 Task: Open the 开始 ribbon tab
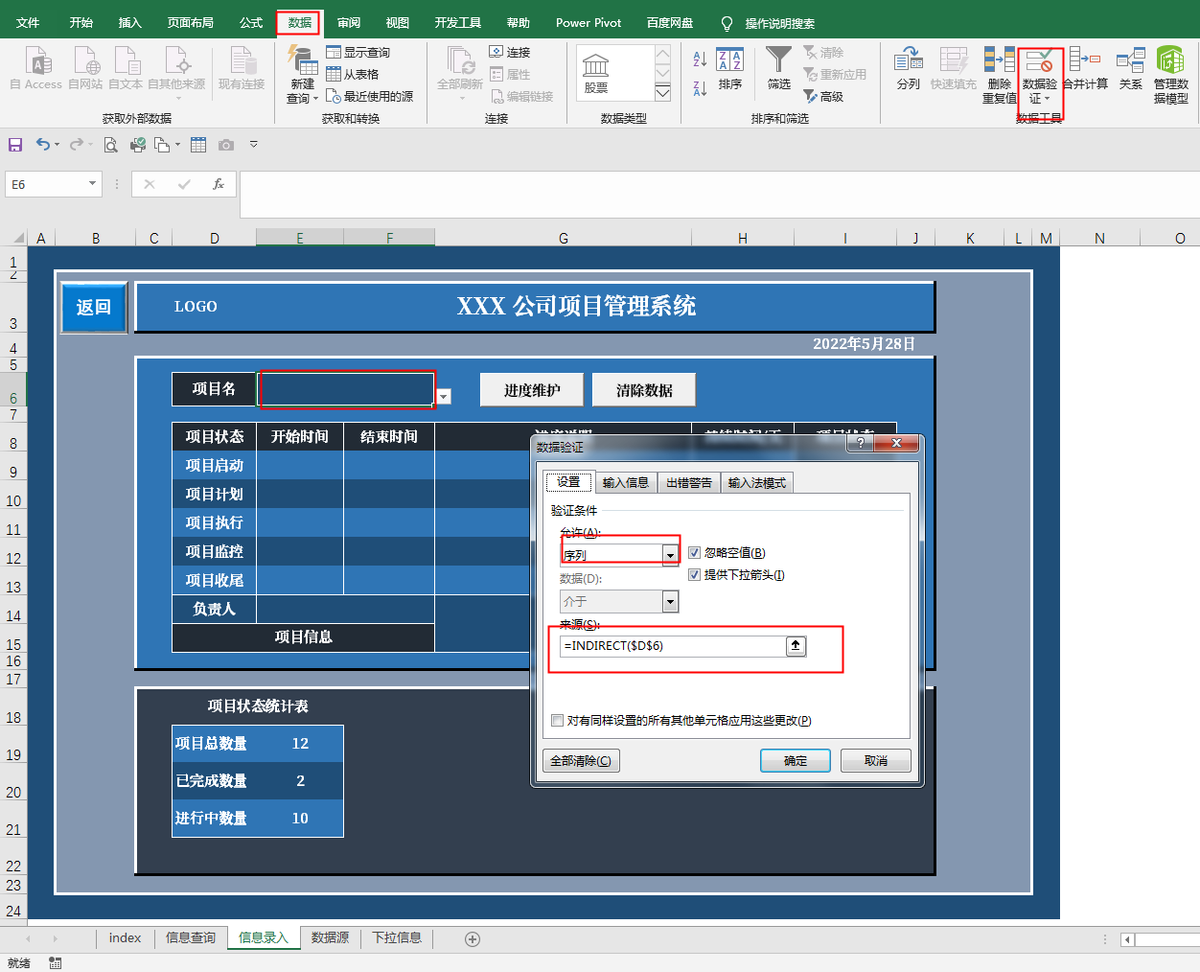(81, 22)
